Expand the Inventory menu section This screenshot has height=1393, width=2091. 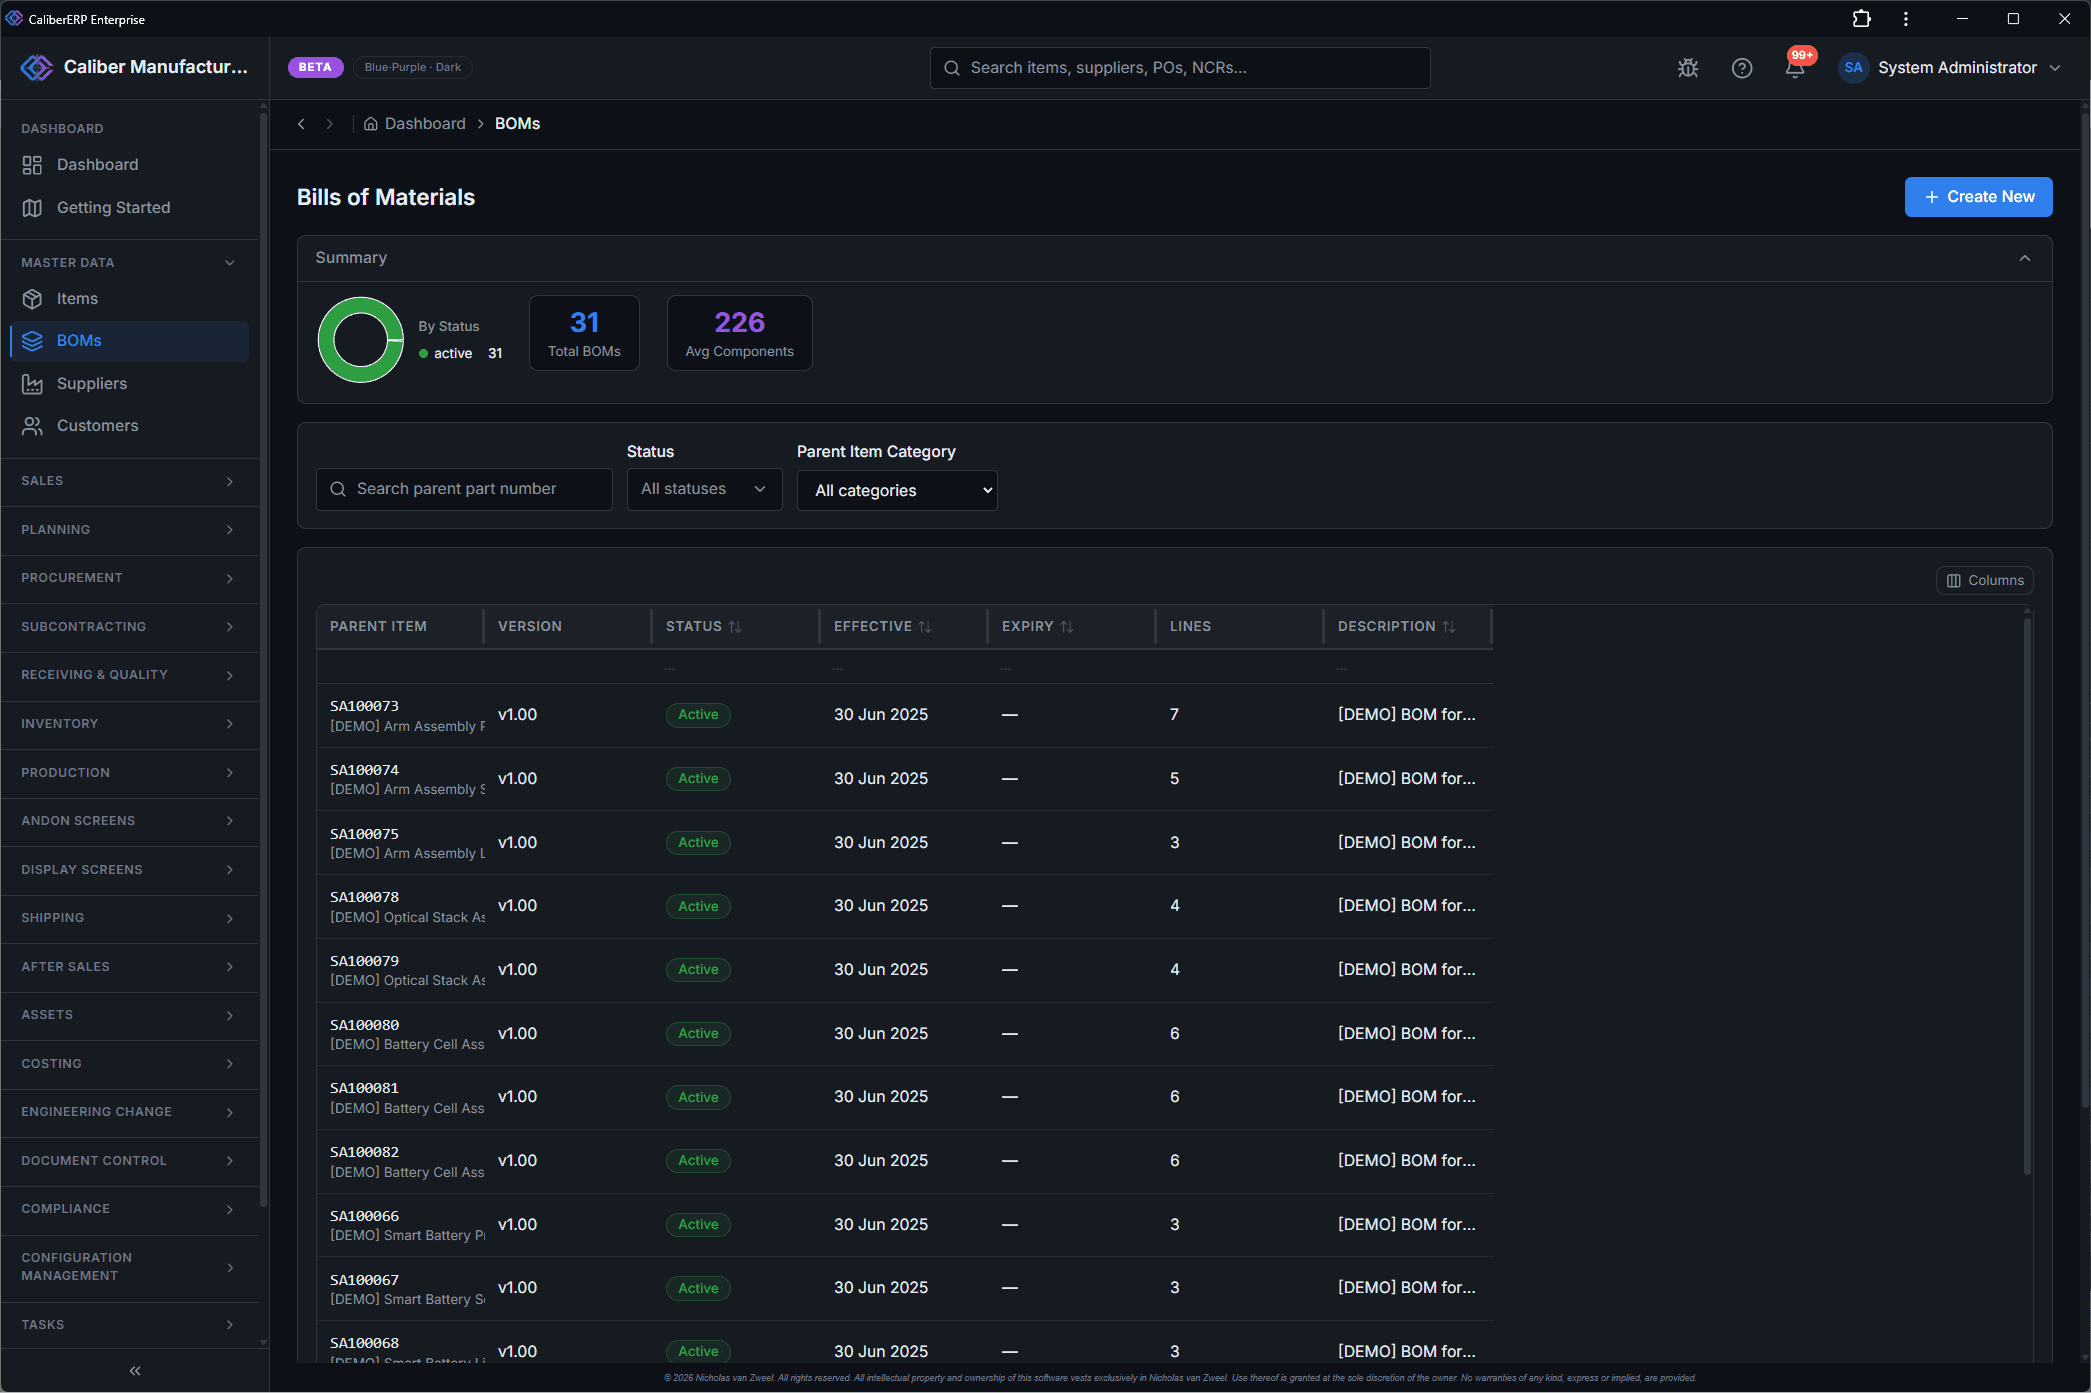point(129,724)
